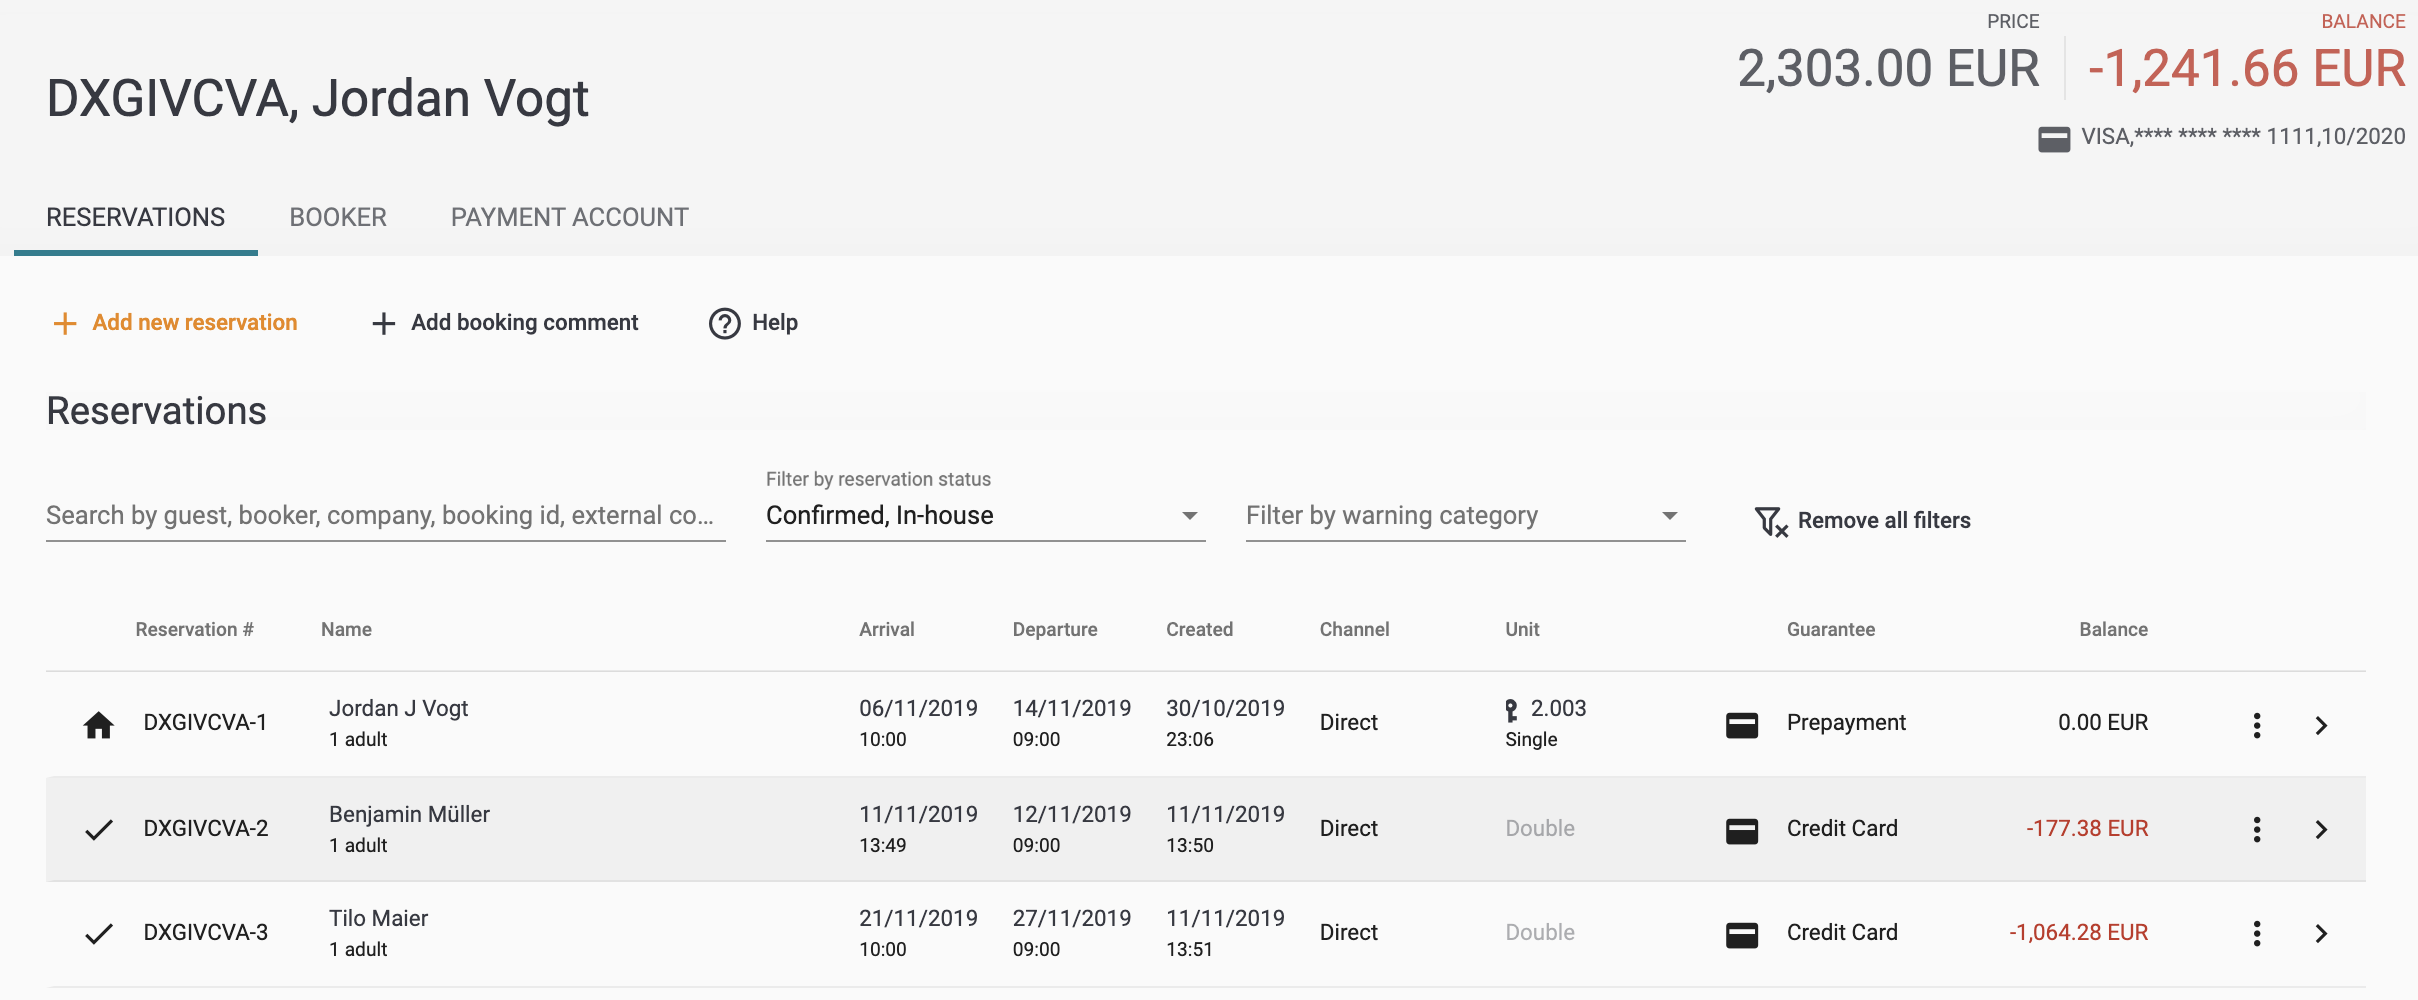Click Add booking comment
2418x1000 pixels.
point(505,323)
